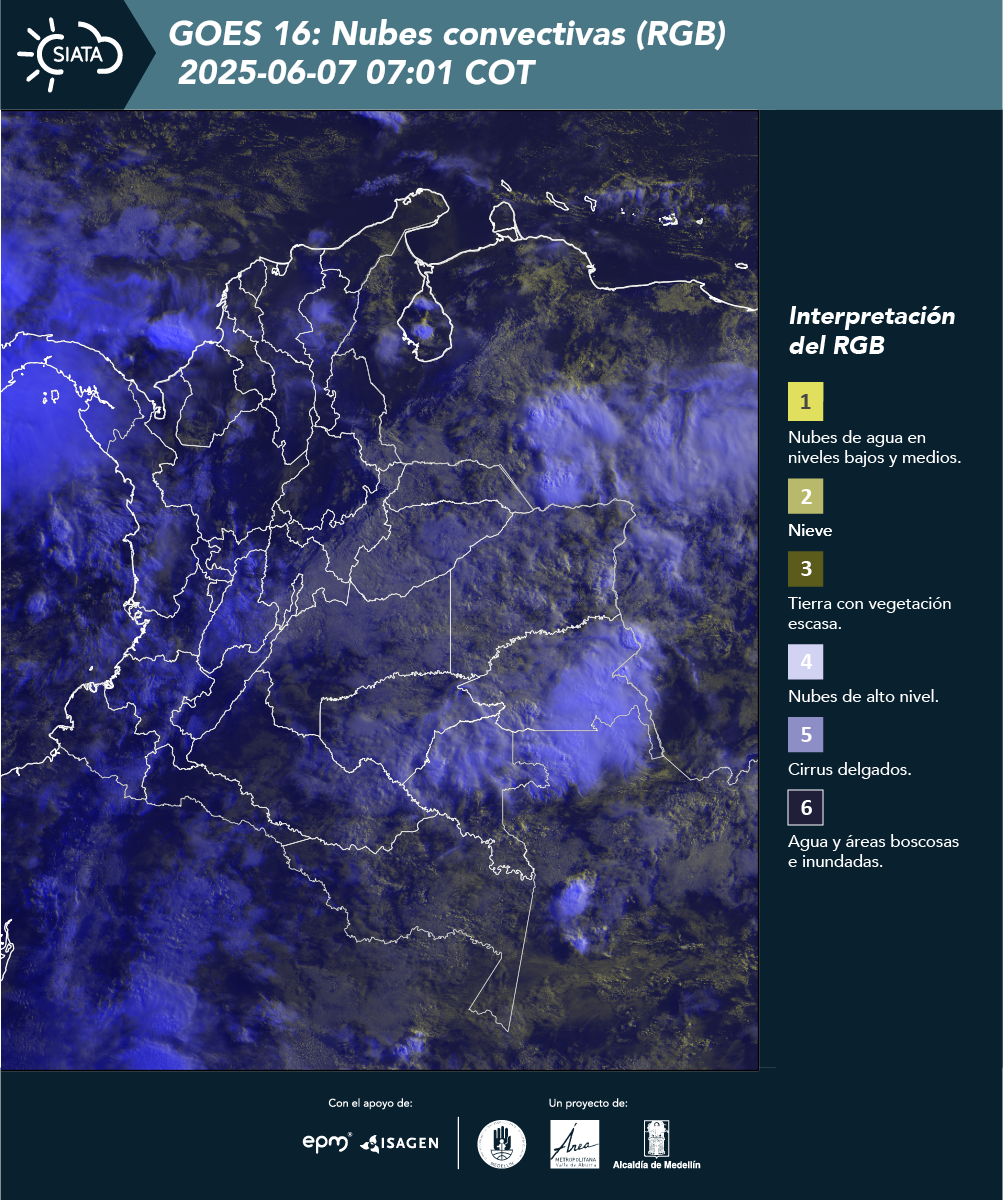Select yellow legend swatch number 1
Viewport: 1003px width, 1200px height.
click(x=805, y=402)
